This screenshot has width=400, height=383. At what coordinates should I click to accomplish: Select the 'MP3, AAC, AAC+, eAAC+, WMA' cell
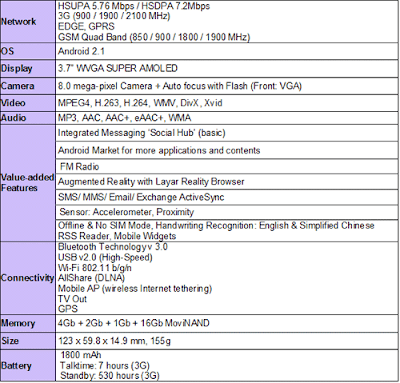[x=227, y=118]
